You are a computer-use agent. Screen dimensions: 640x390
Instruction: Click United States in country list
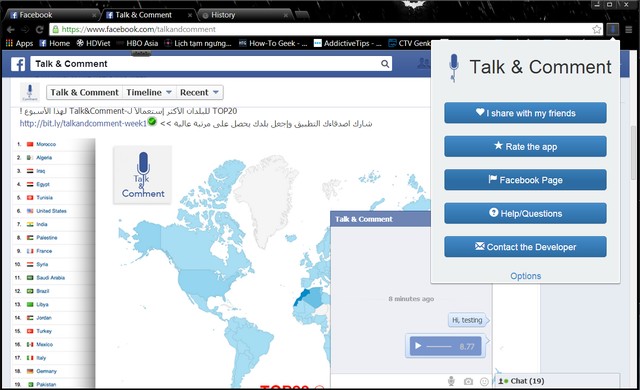(51, 211)
